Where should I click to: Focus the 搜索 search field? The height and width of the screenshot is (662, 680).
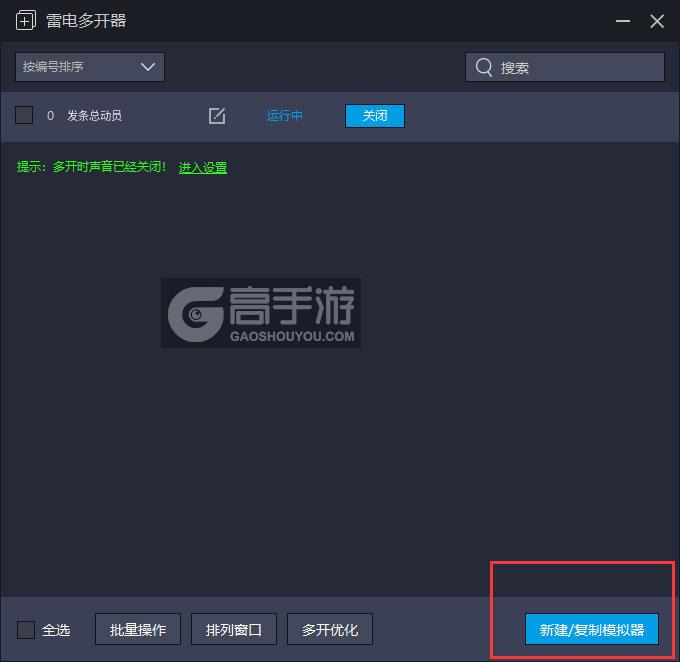[565, 67]
